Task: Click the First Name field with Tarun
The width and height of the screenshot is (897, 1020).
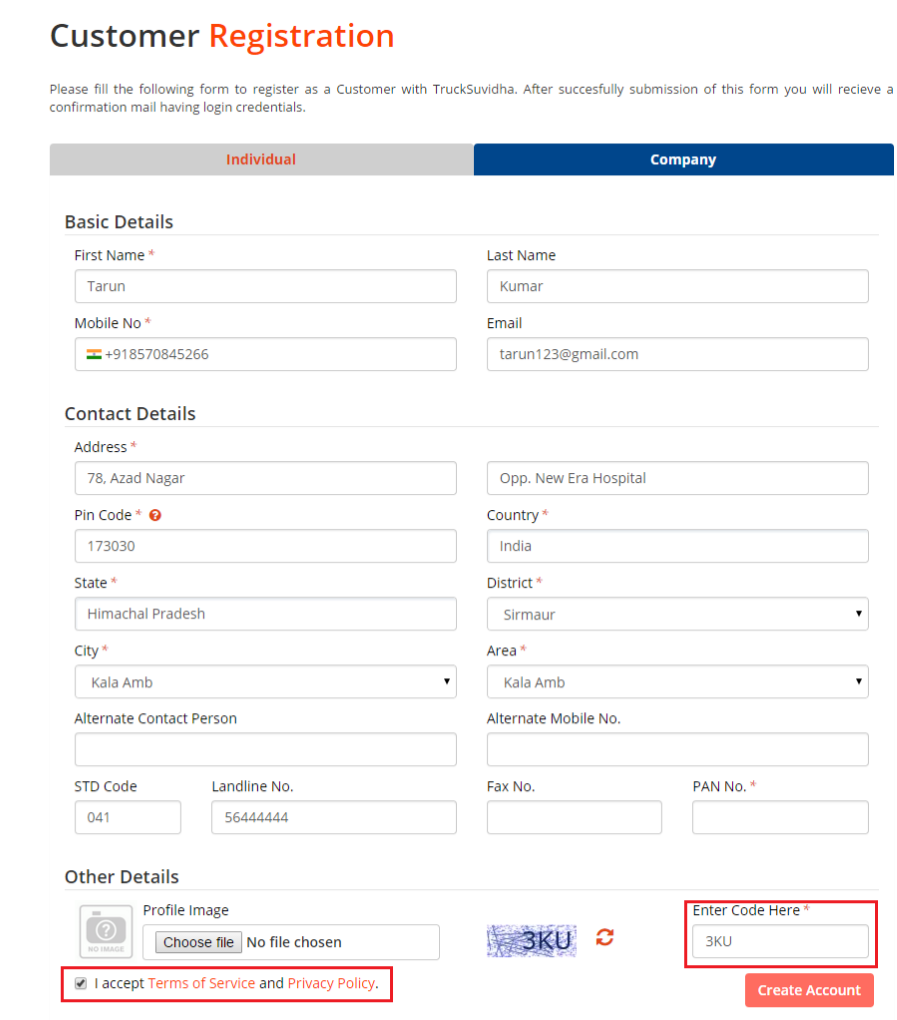Action: pyautogui.click(x=265, y=286)
